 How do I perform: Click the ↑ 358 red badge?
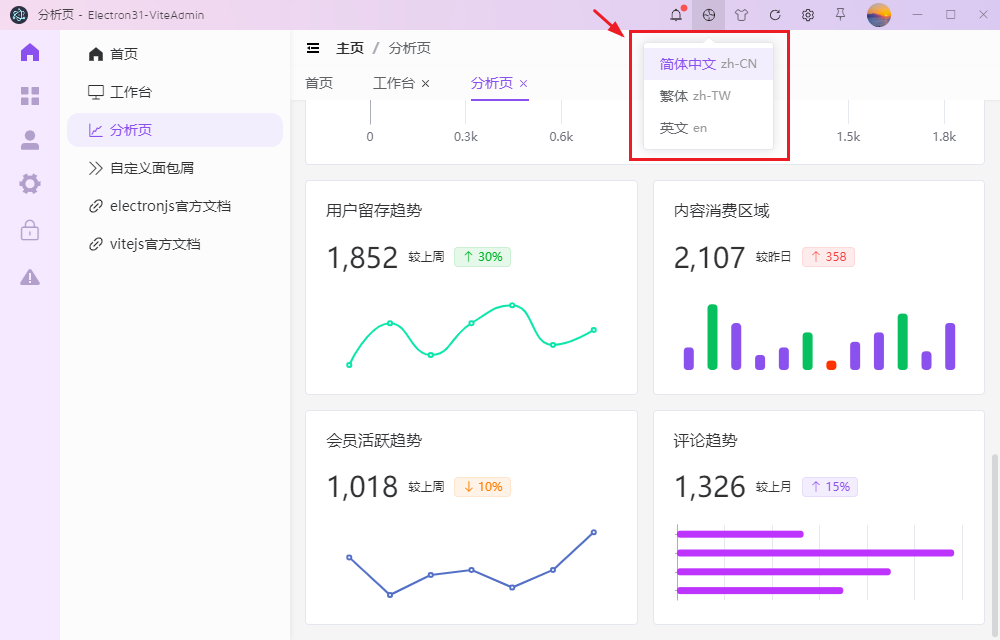tap(828, 256)
